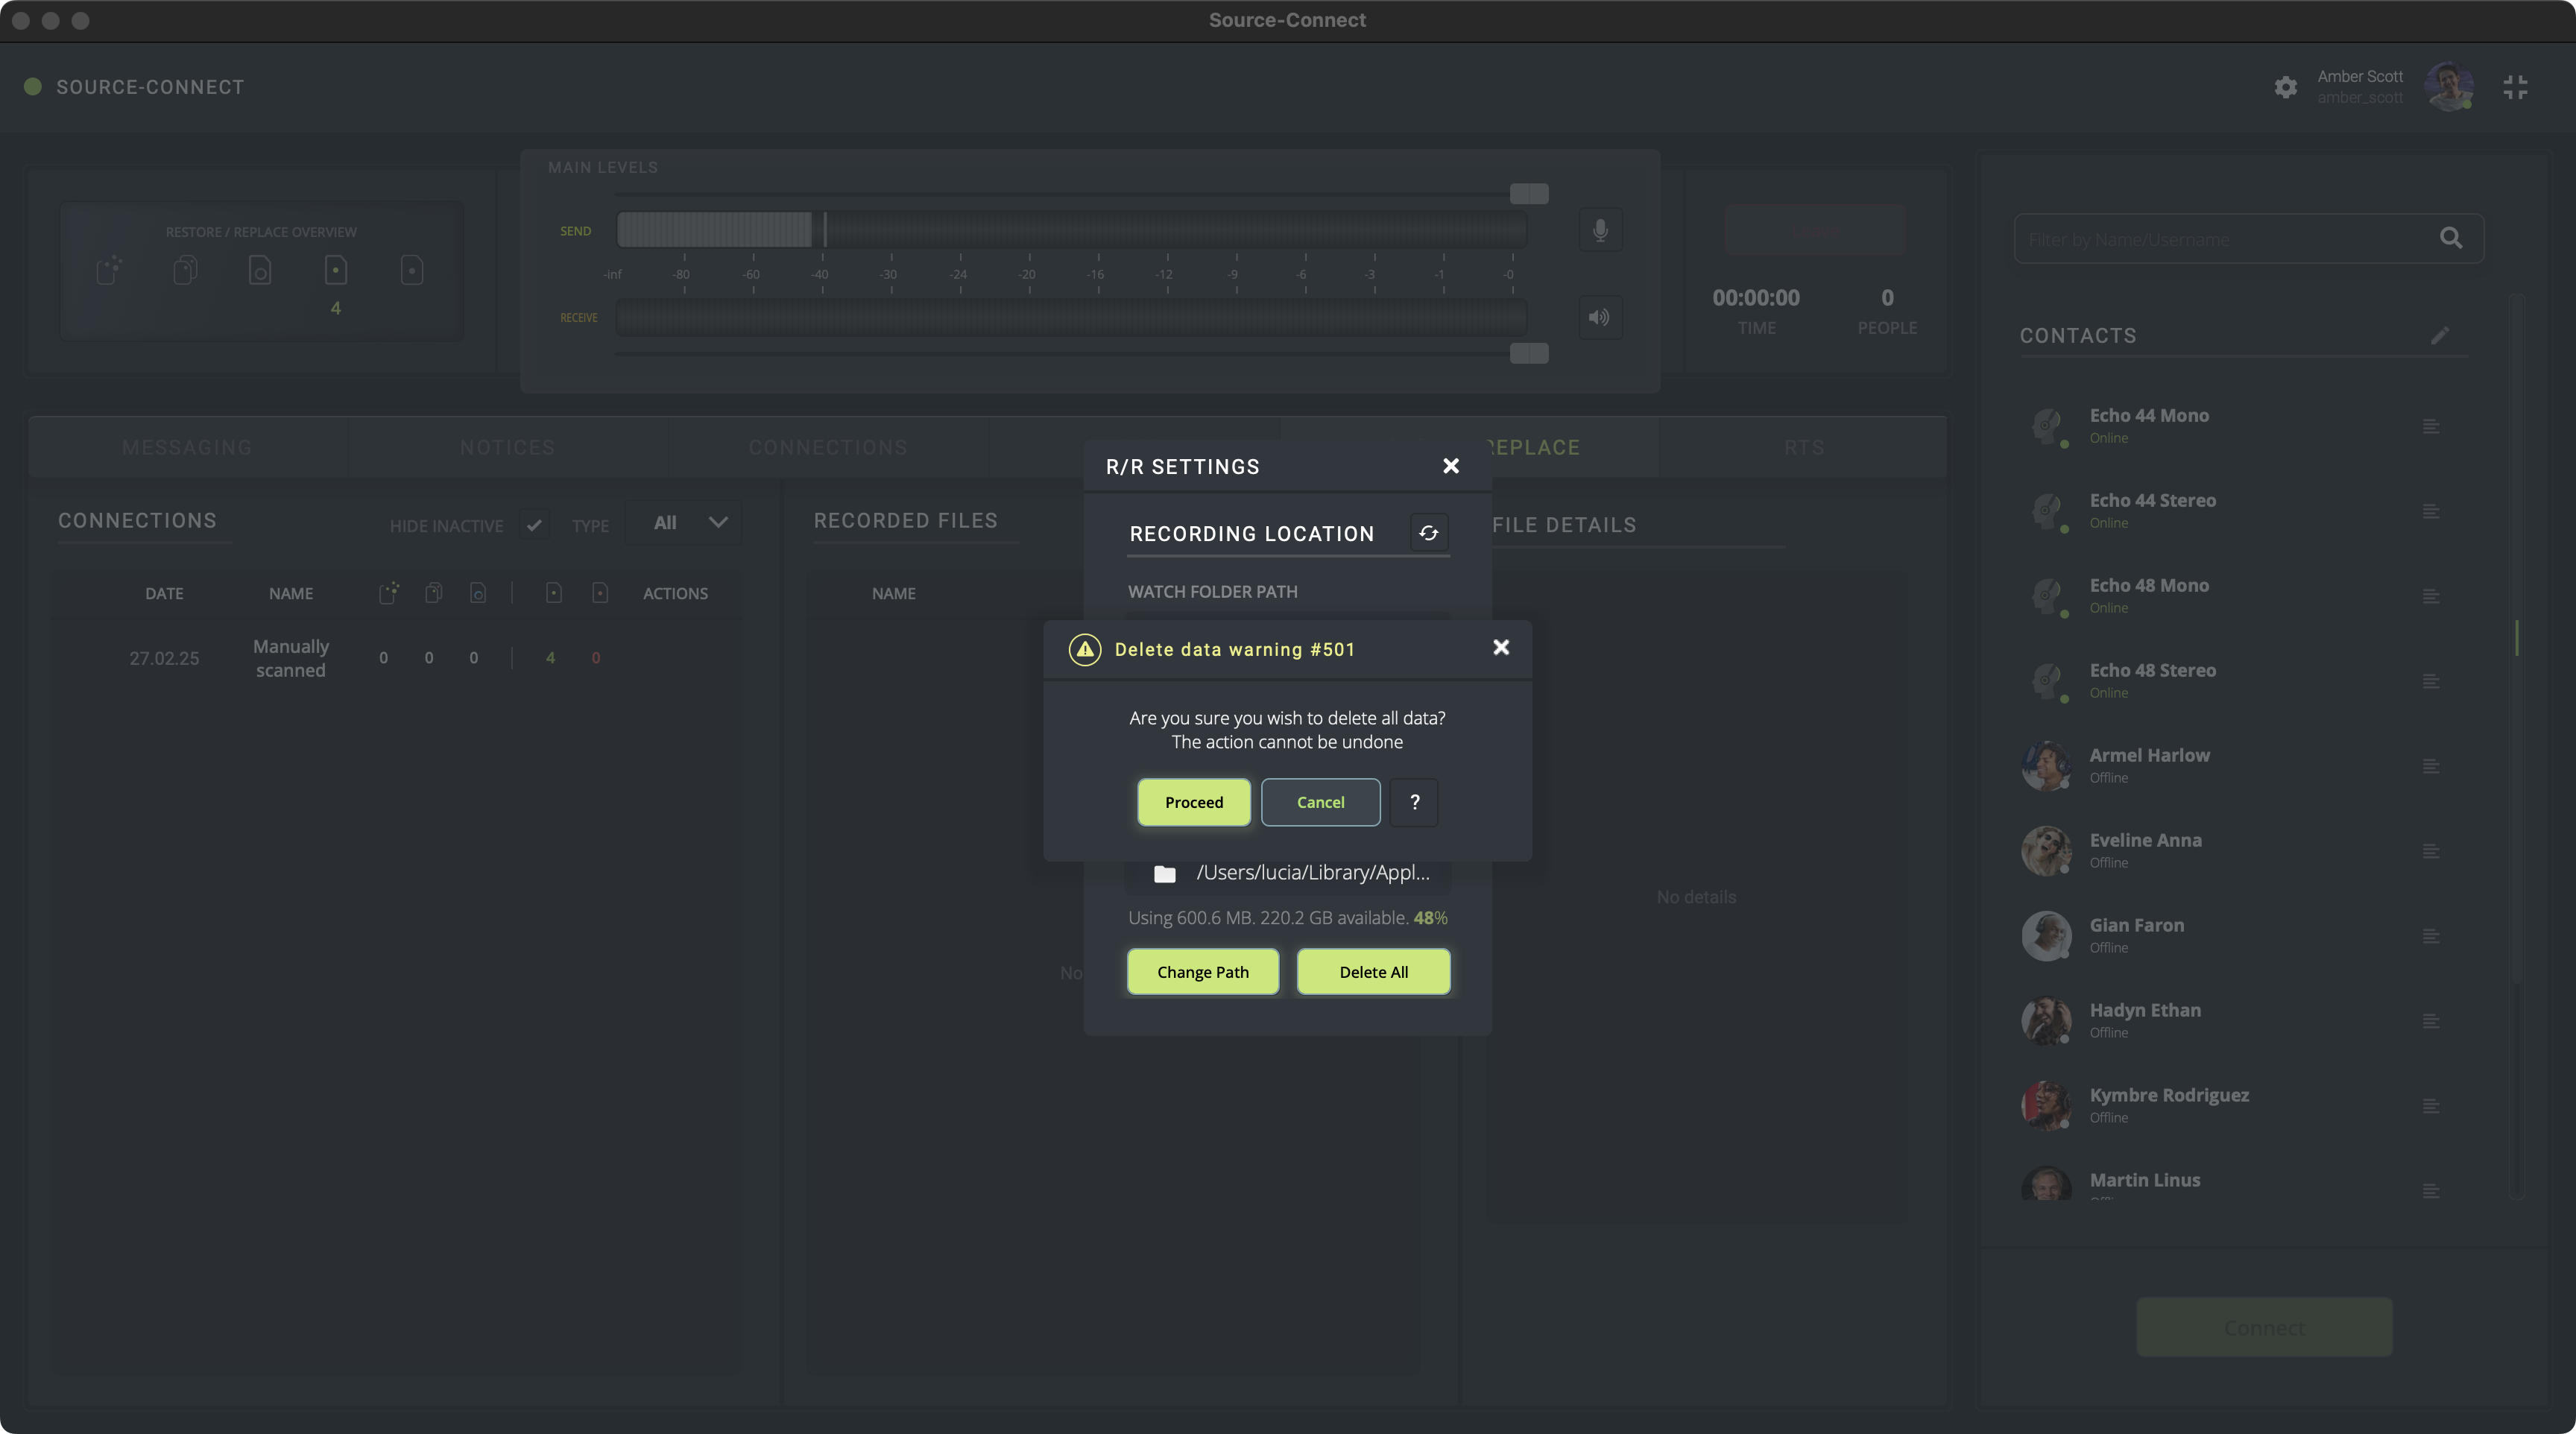Click the question mark help button
This screenshot has height=1434, width=2576.
click(x=1414, y=802)
